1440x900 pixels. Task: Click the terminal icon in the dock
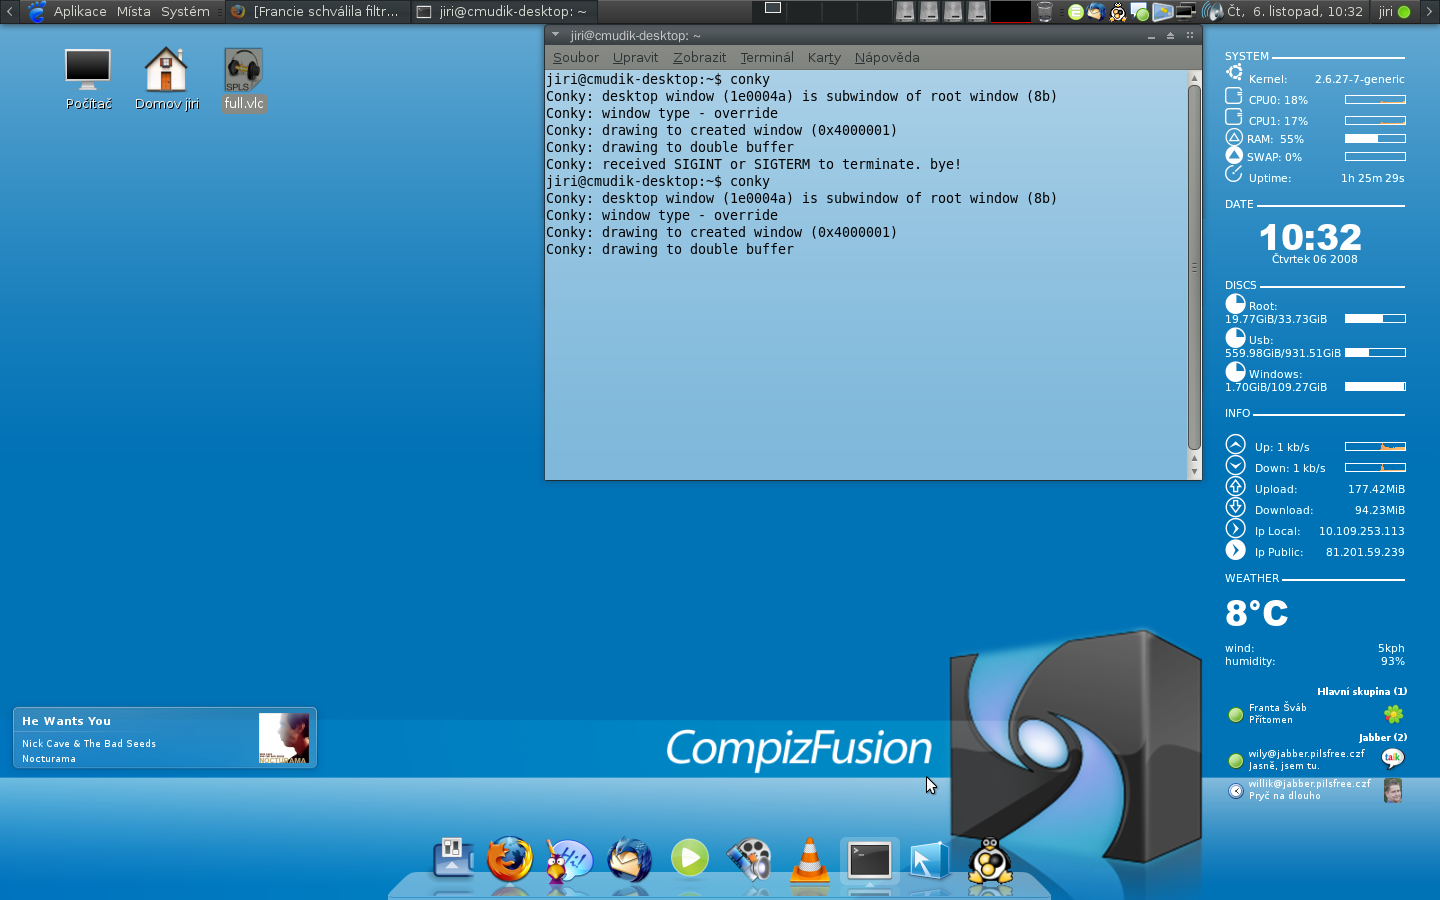pyautogui.click(x=870, y=860)
